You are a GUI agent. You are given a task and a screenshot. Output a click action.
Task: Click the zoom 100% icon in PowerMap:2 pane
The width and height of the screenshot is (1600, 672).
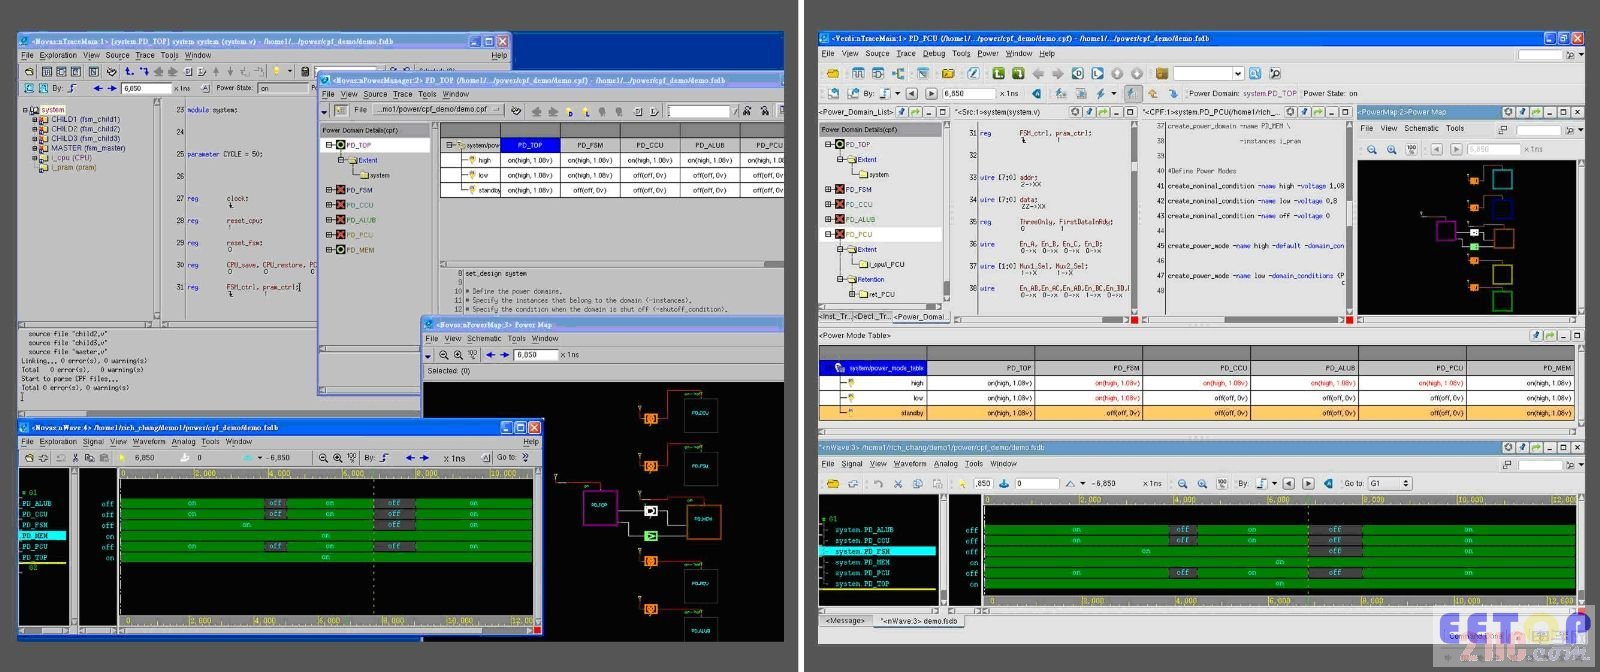click(1411, 150)
